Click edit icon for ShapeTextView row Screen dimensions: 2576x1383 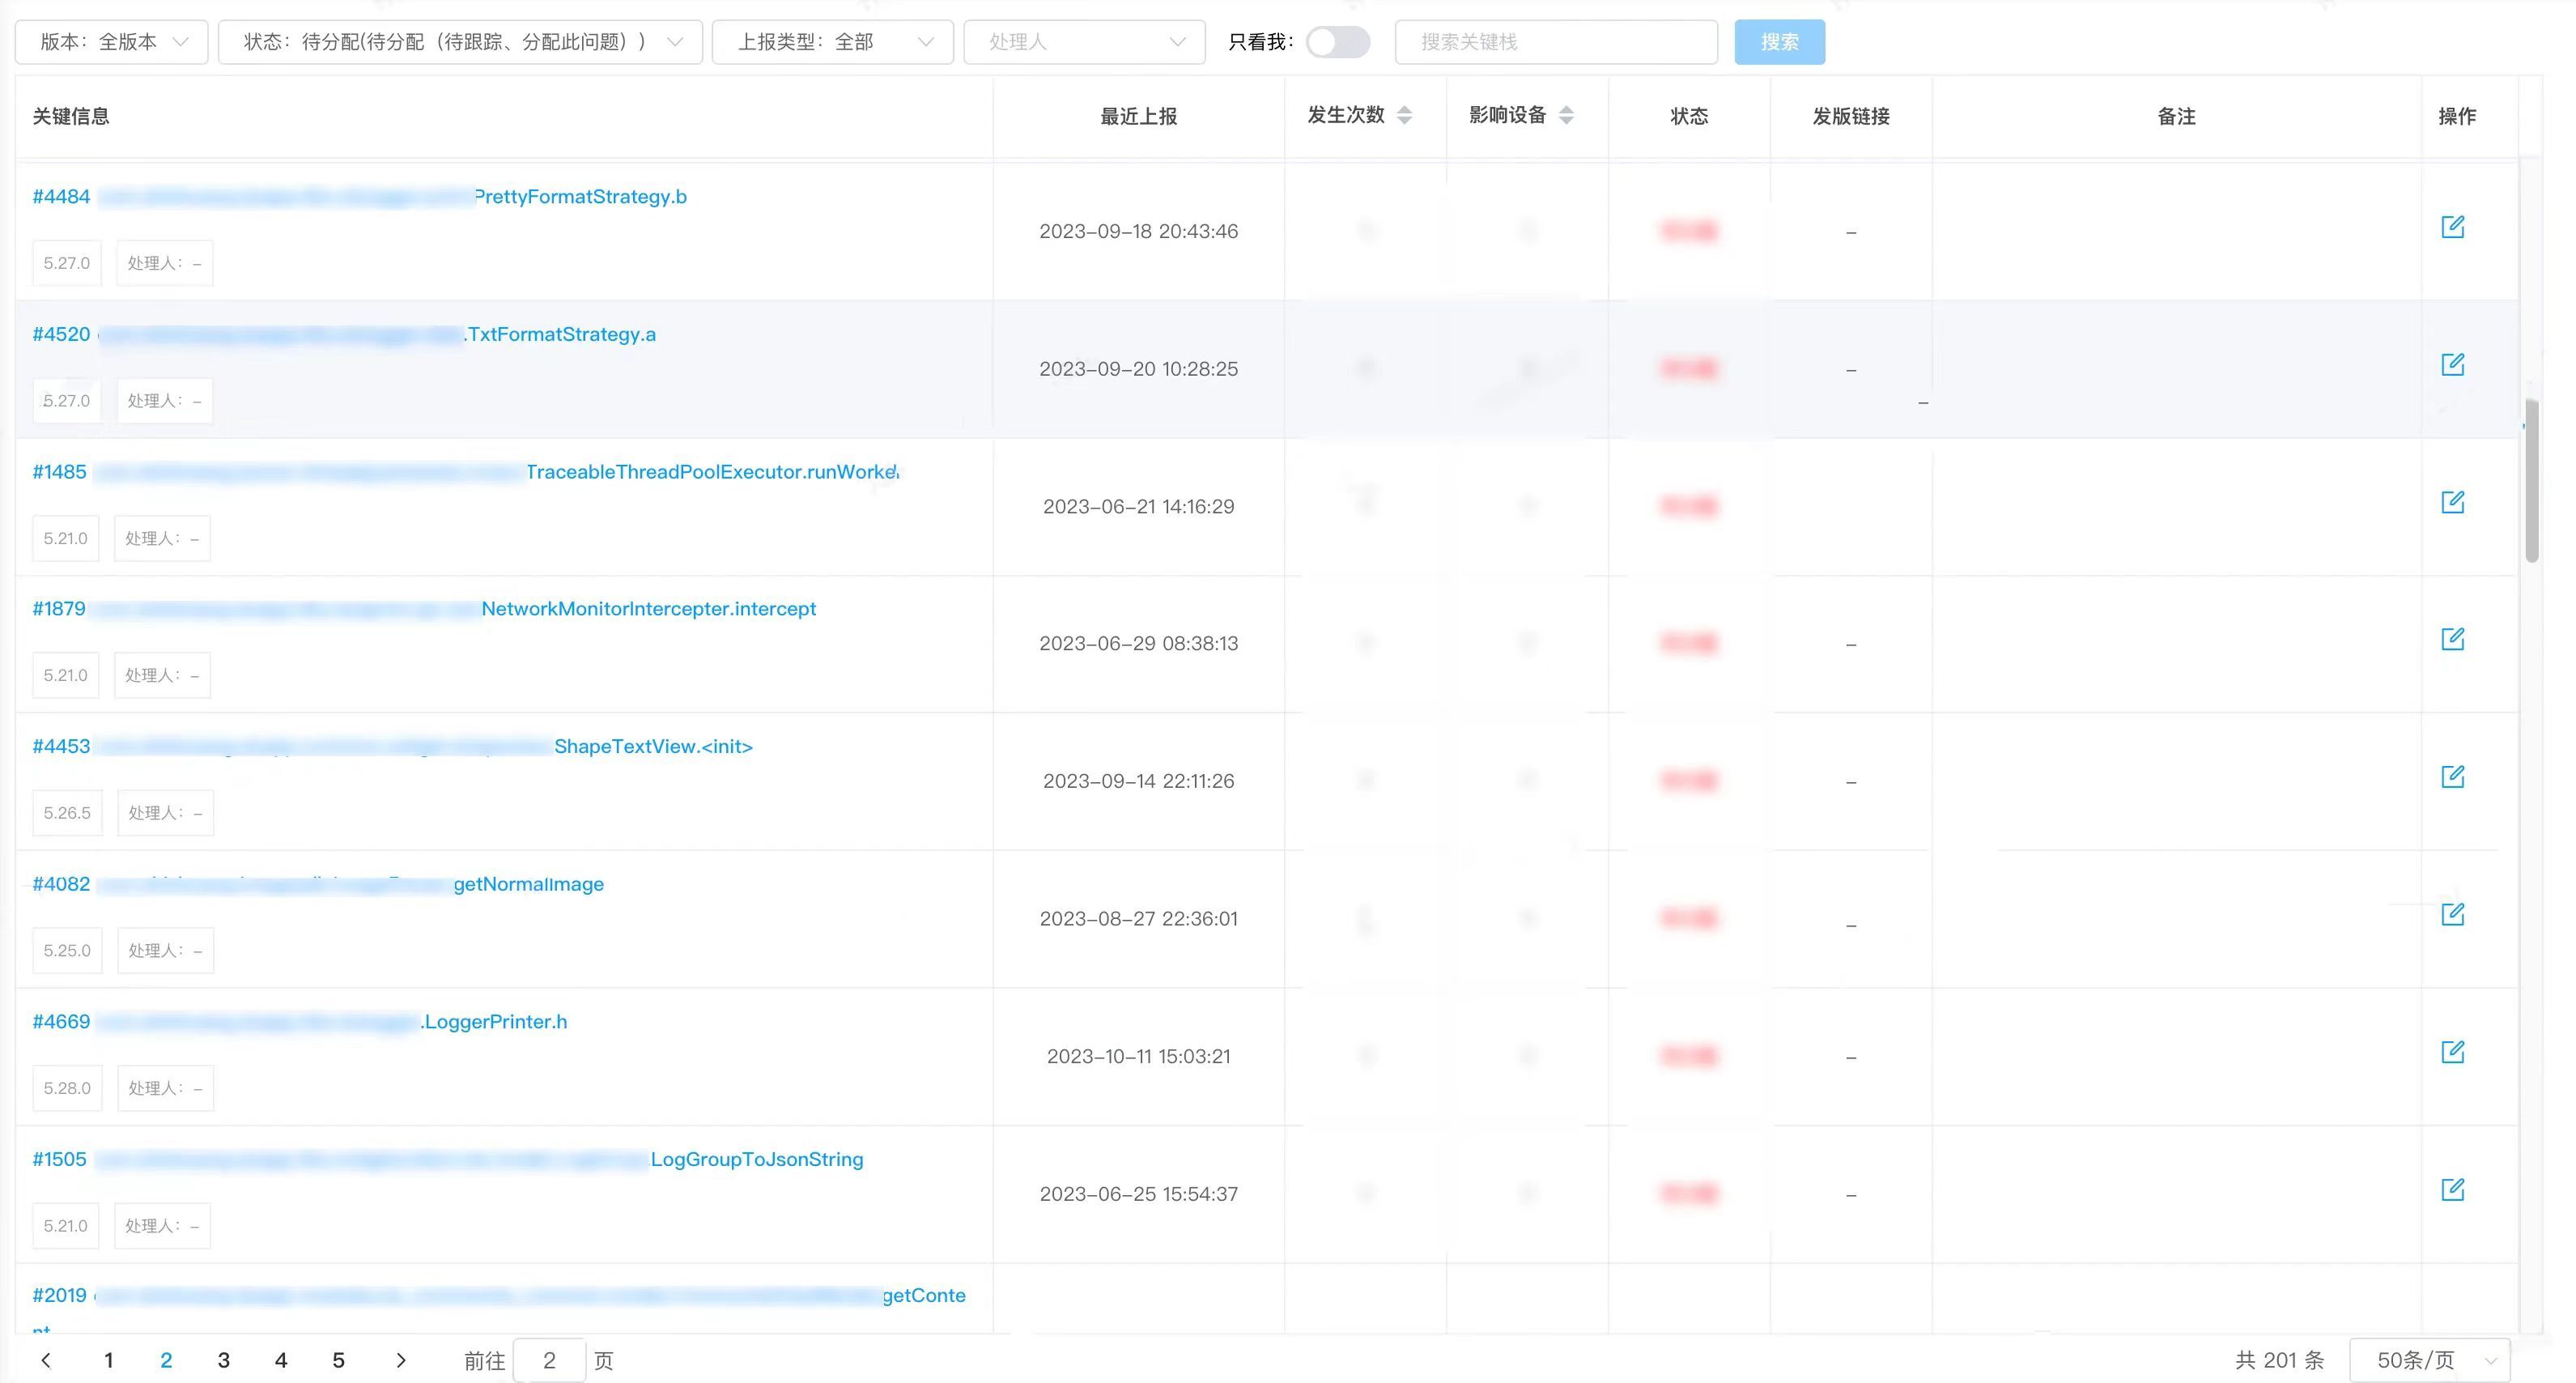click(2452, 777)
